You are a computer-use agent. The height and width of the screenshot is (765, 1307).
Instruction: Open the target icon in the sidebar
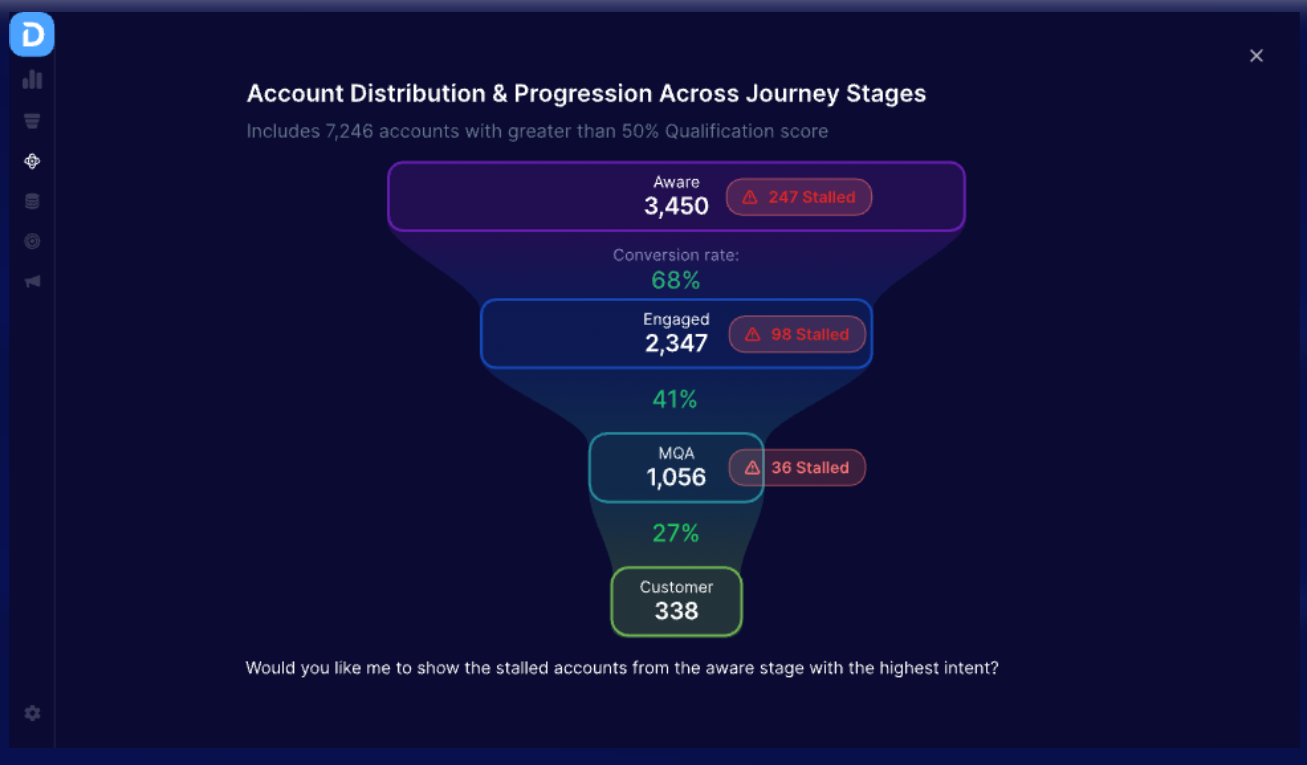tap(32, 241)
